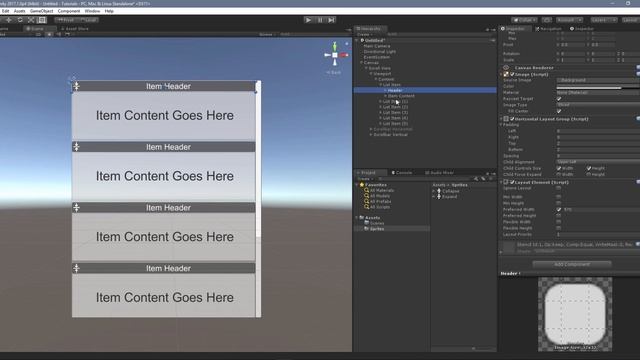Expand Scrollbar Vertical hierarchy node
This screenshot has height=360, width=640.
click(371, 134)
